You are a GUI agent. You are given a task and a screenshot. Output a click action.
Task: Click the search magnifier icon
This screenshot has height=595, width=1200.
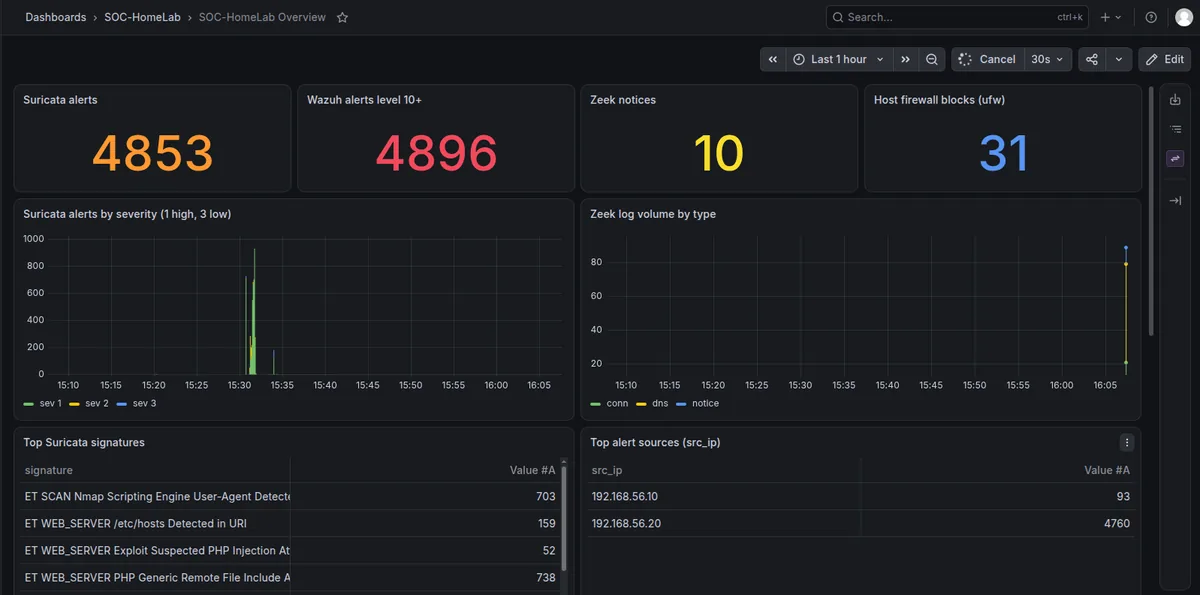838,17
